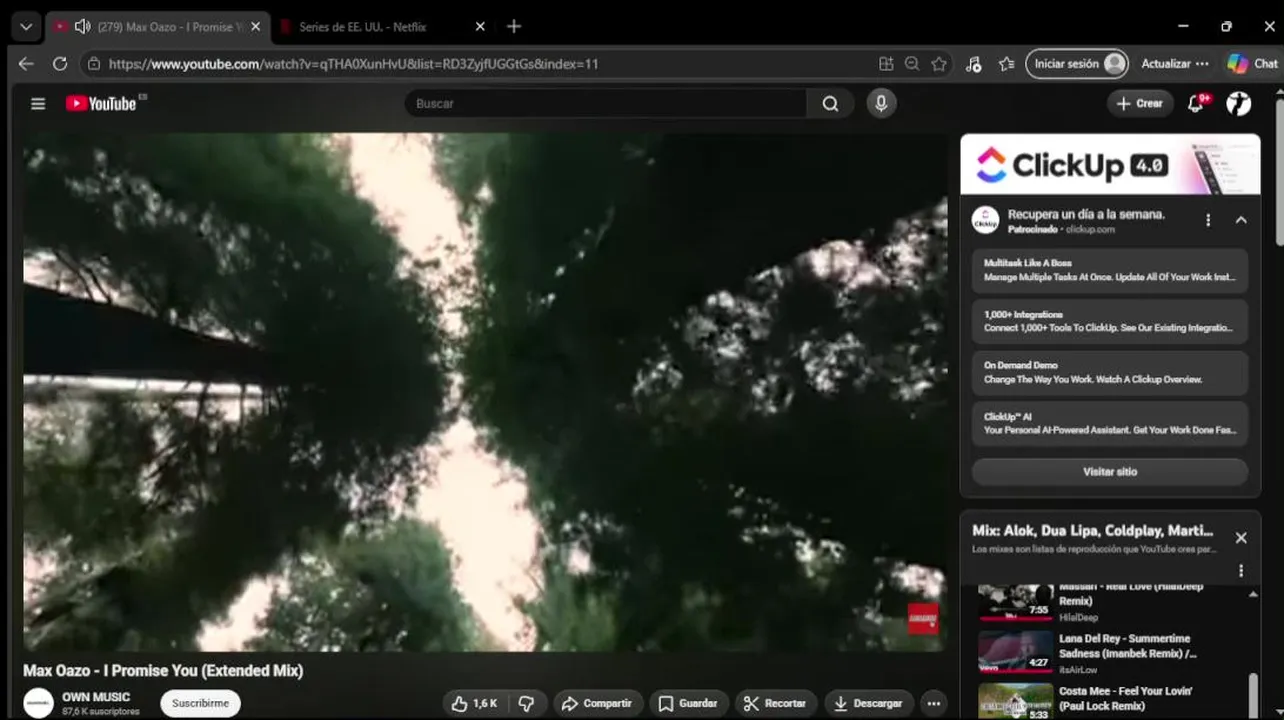Image resolution: width=1284 pixels, height=720 pixels.
Task: Click the page vertical scrollbar
Action: [1279, 170]
